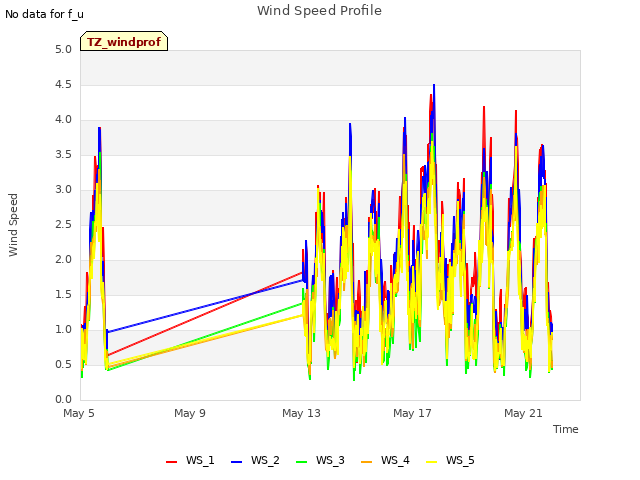Click the 4.0 y-axis tick label

point(64,120)
